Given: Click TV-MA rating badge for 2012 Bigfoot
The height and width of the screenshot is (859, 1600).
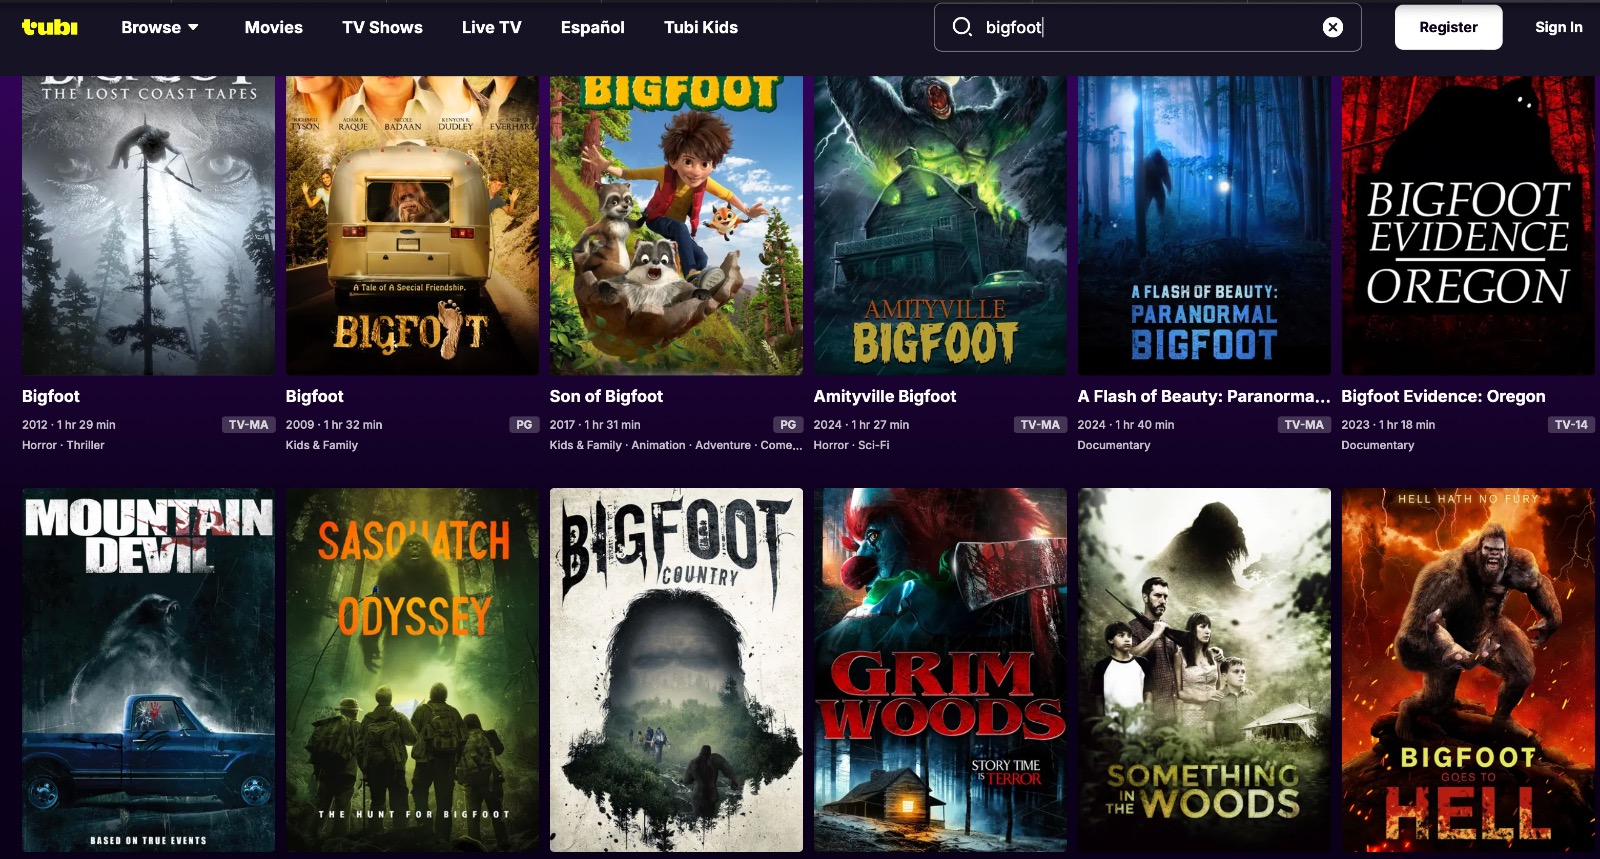Looking at the screenshot, I should [x=248, y=425].
